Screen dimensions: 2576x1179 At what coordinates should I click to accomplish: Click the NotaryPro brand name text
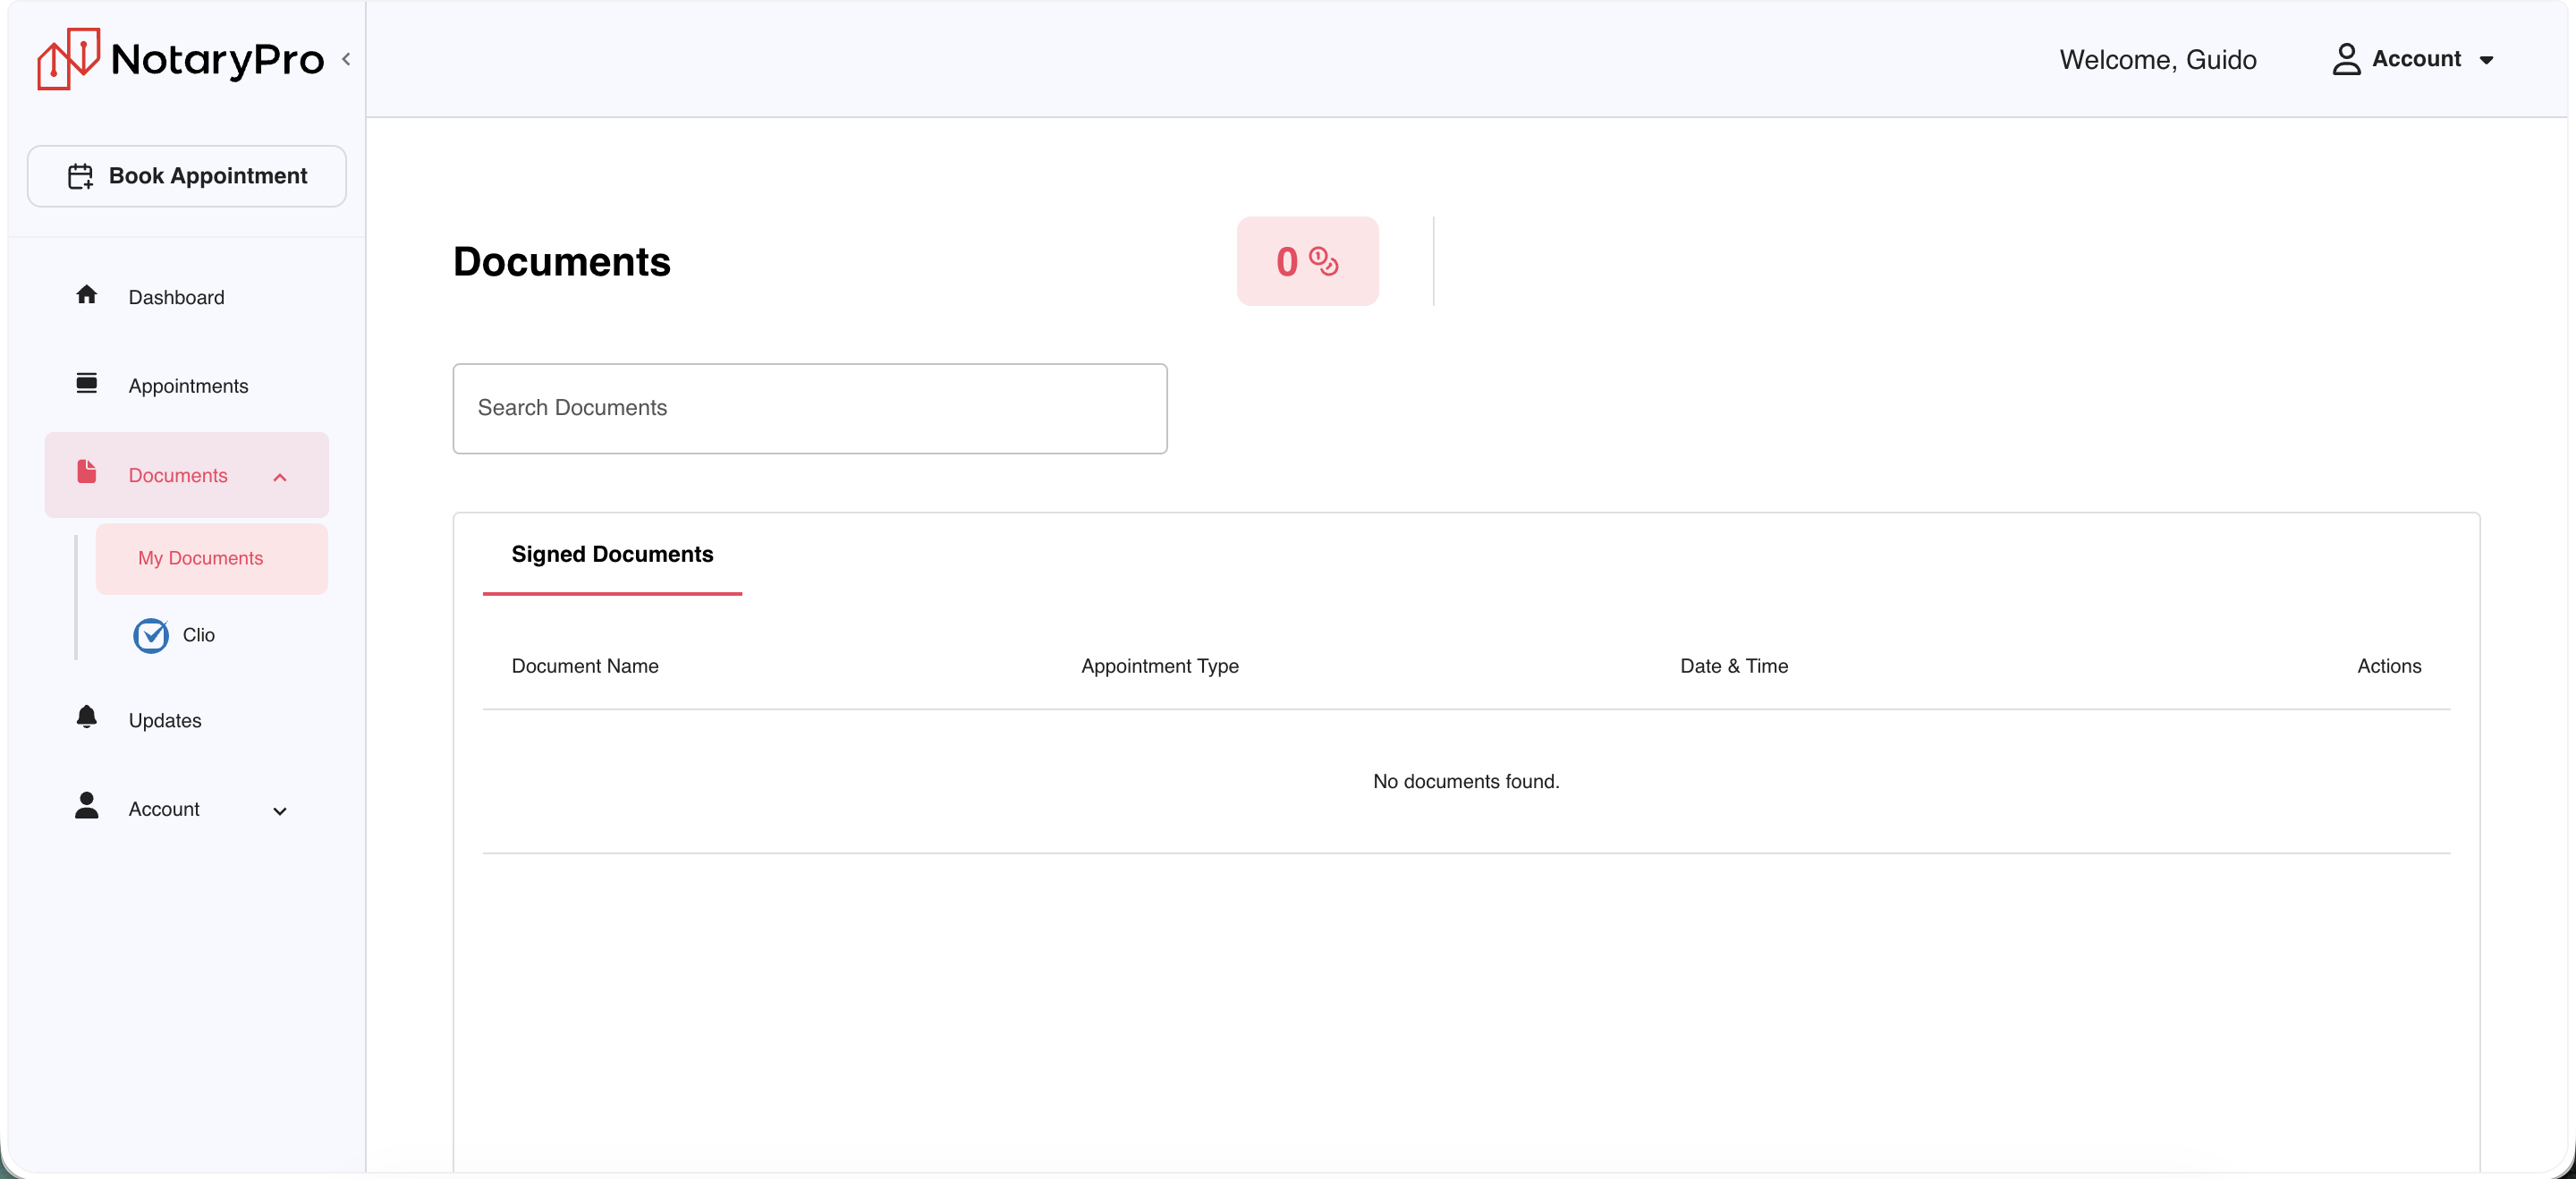[217, 60]
